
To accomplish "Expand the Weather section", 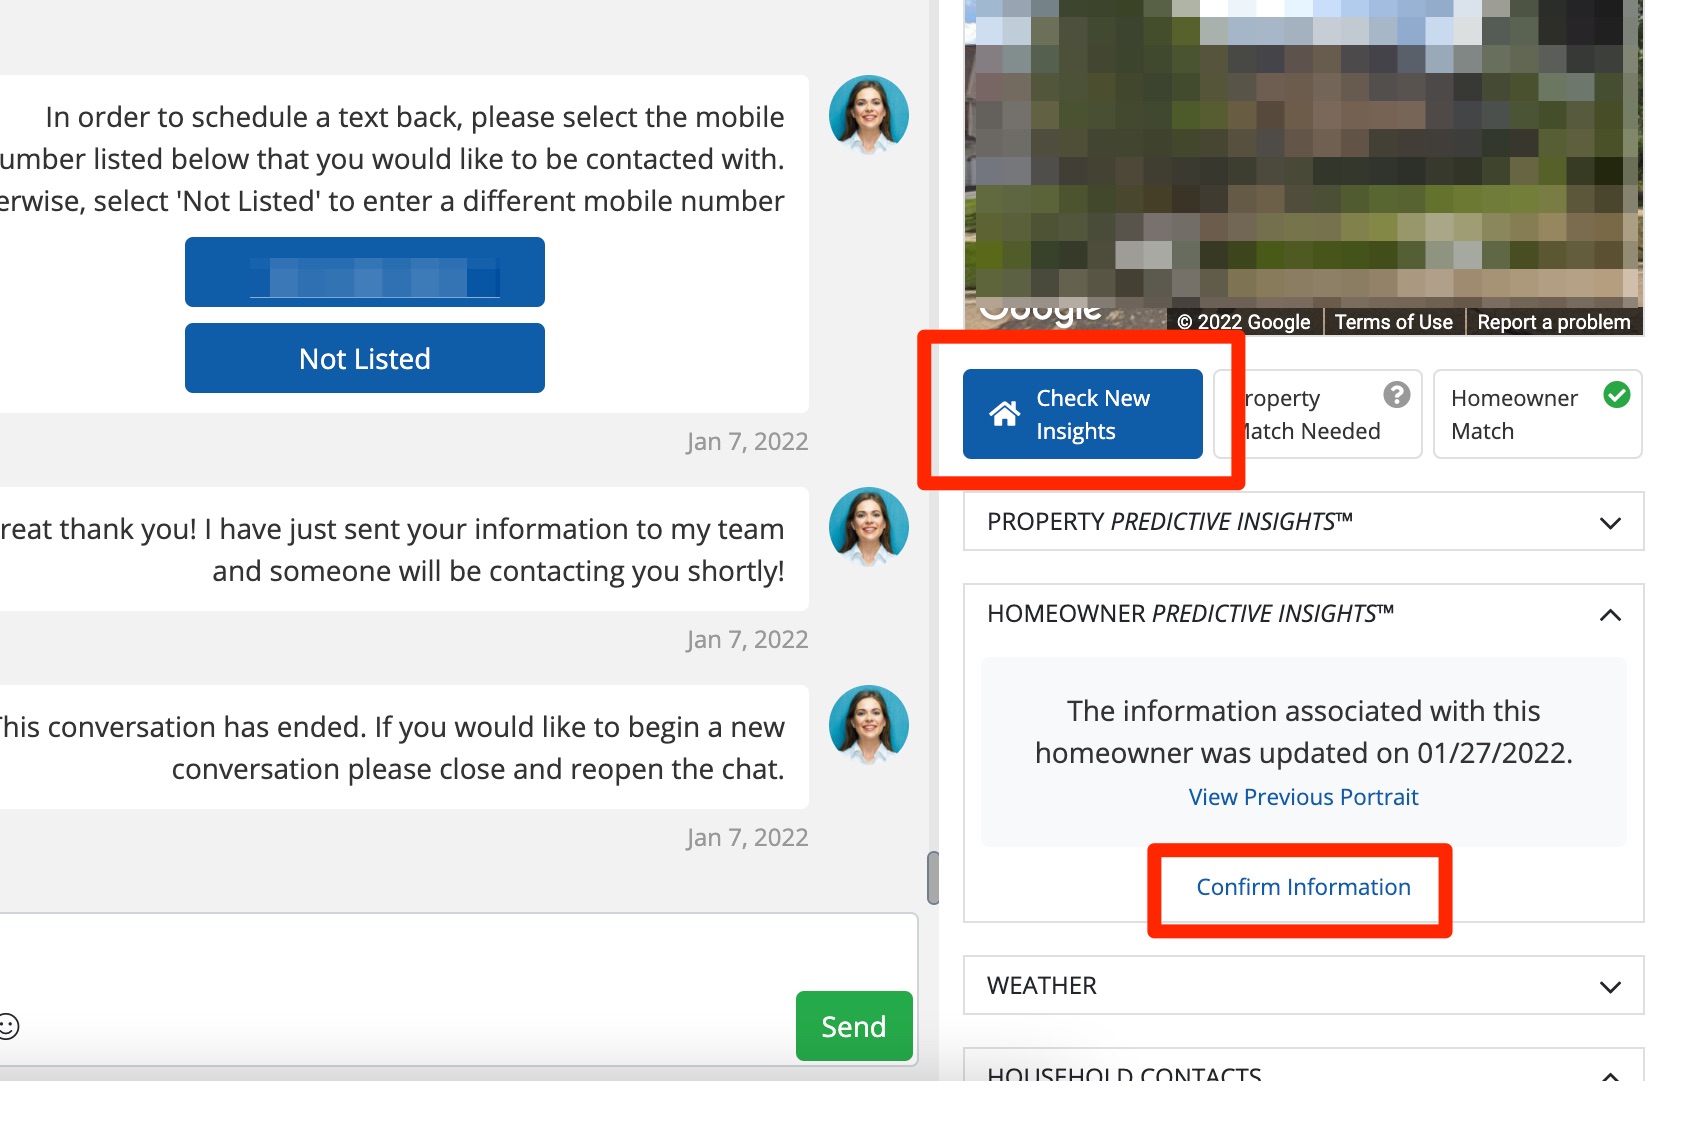I will pyautogui.click(x=1609, y=987).
